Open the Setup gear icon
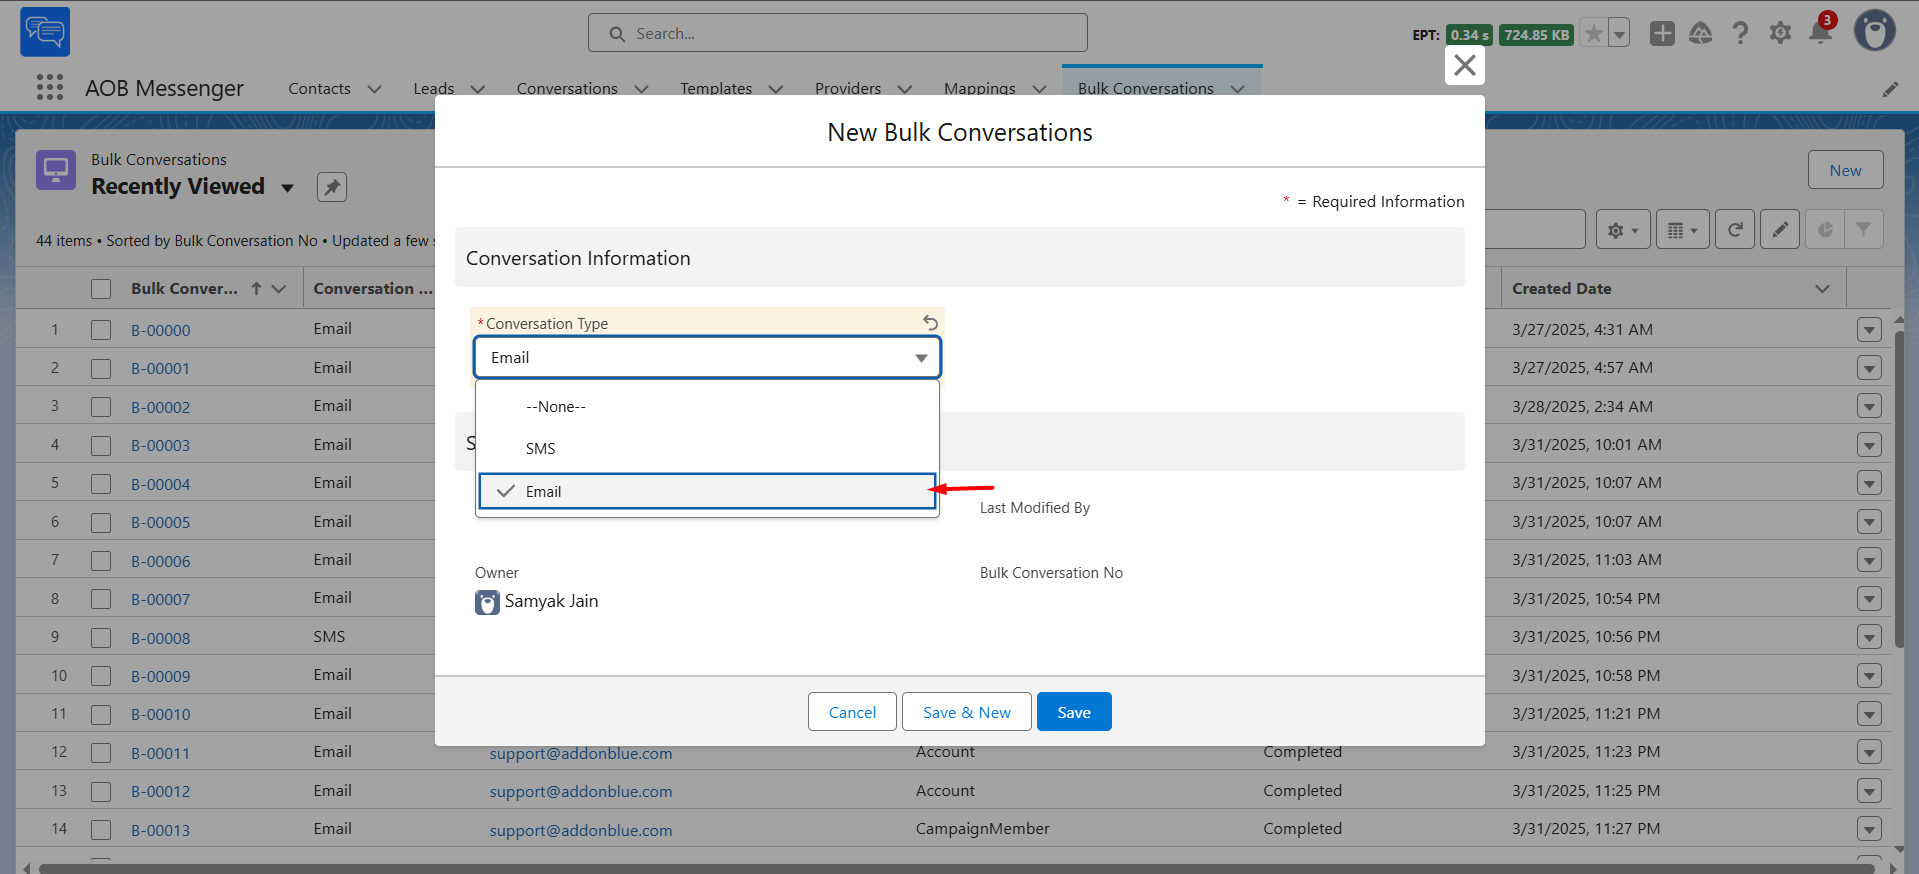This screenshot has height=874, width=1919. click(1780, 34)
